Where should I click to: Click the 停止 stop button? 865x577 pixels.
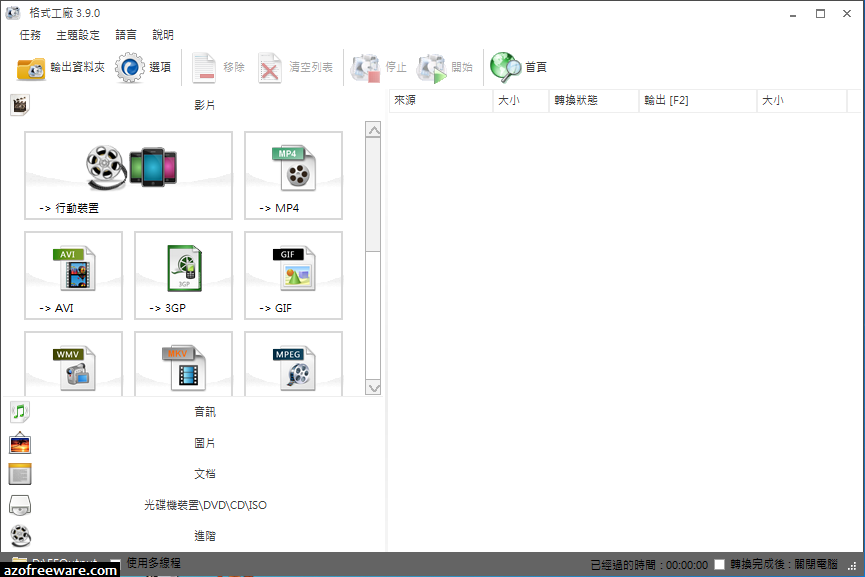click(x=378, y=67)
